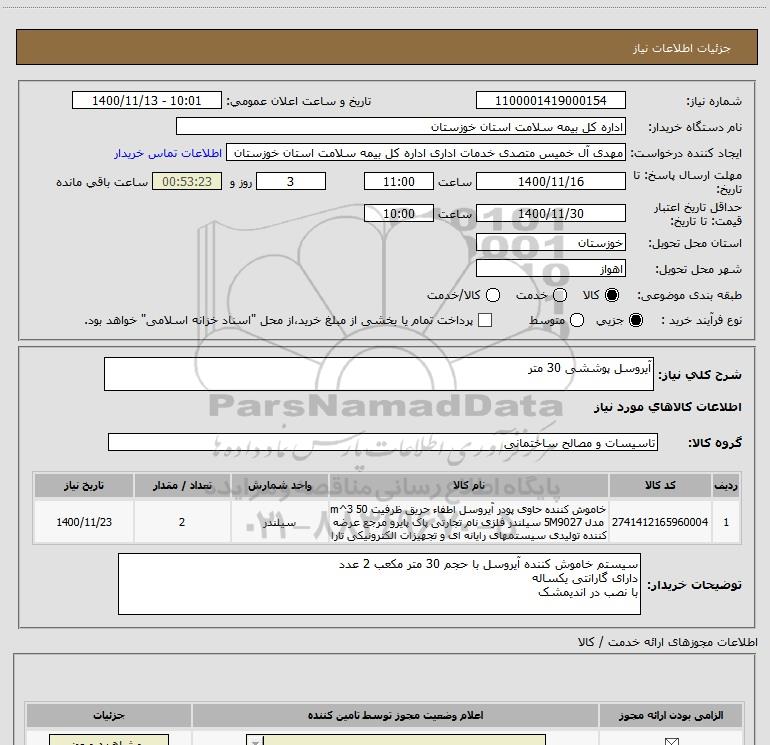Click the unit cell سیلندر
The width and height of the screenshot is (770, 745).
(x=279, y=522)
